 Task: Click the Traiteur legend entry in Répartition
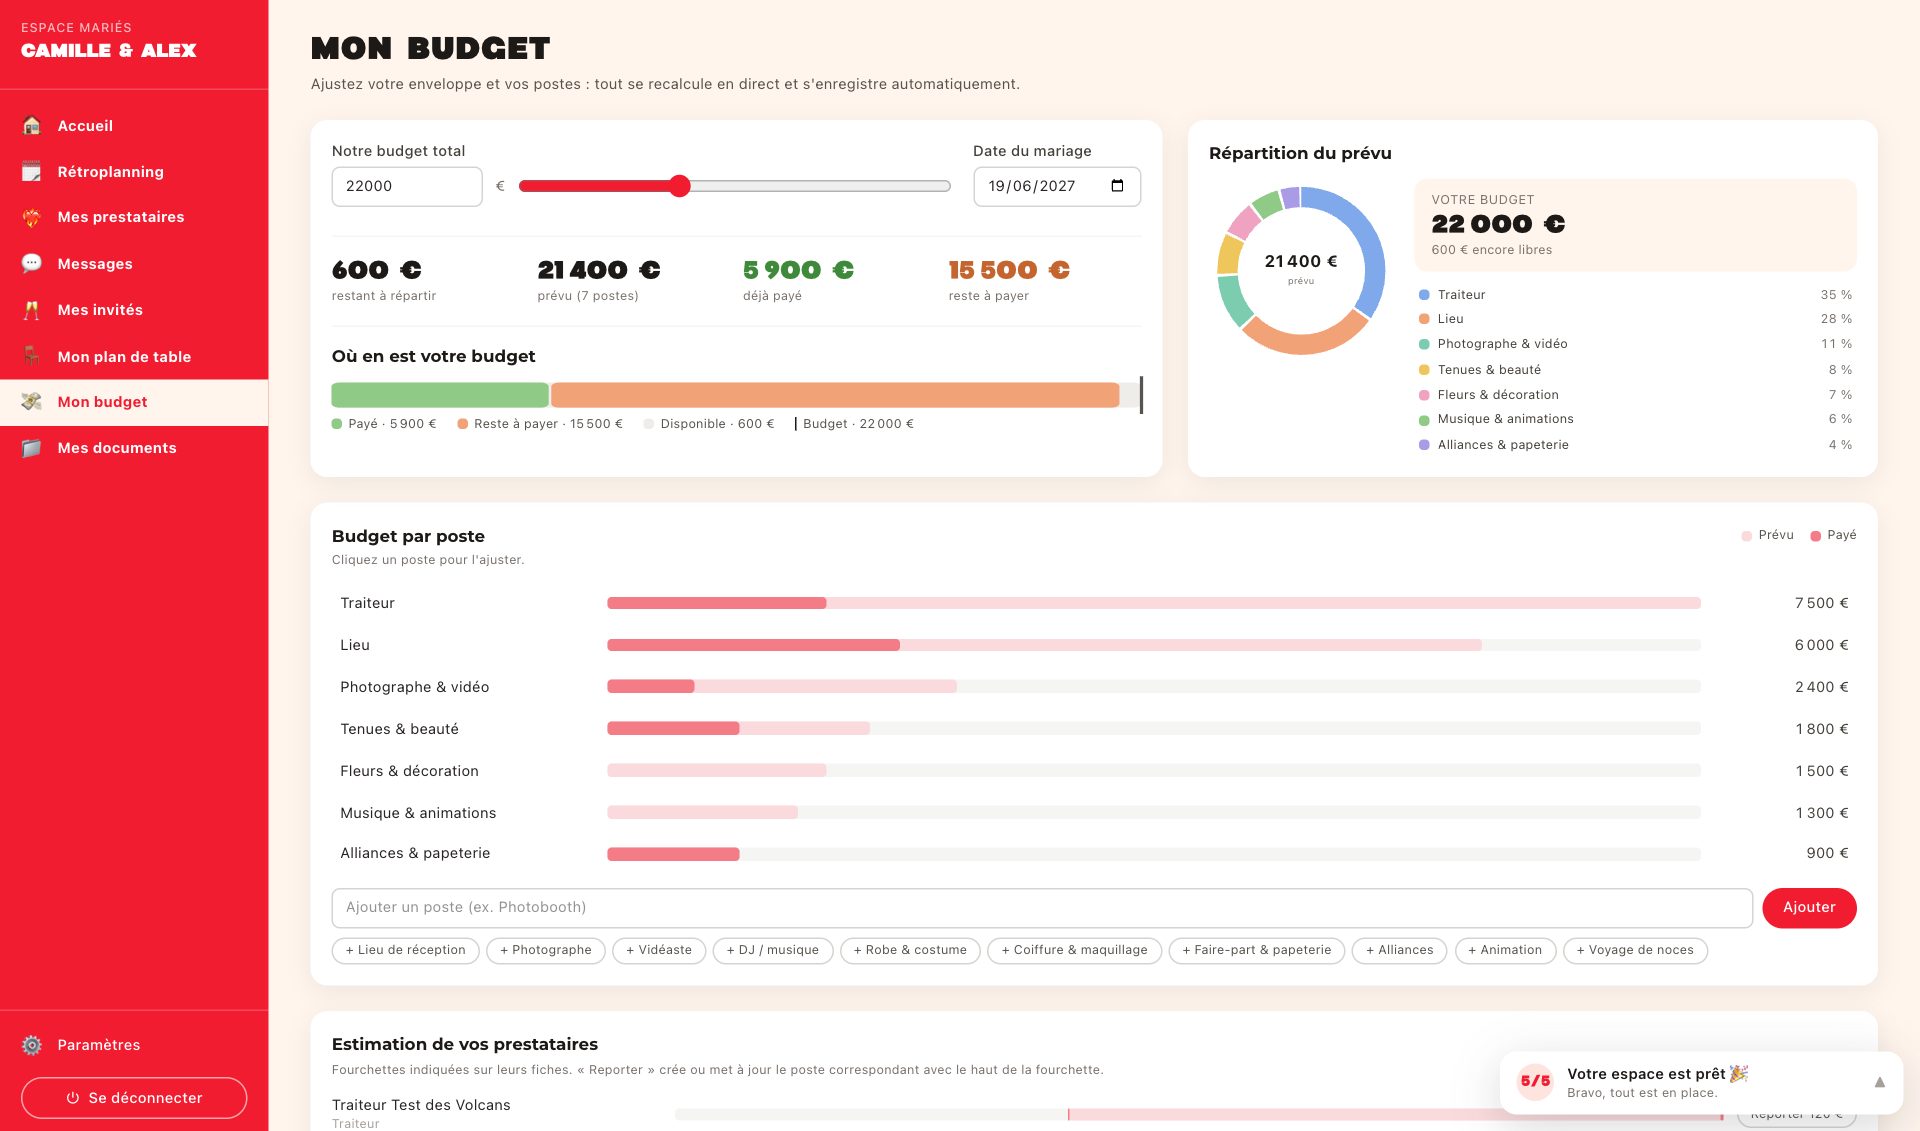(x=1635, y=295)
